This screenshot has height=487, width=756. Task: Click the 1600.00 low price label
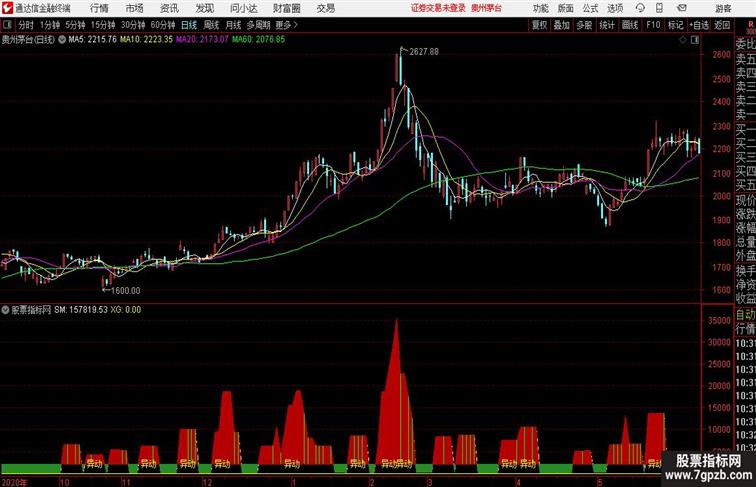pos(125,291)
